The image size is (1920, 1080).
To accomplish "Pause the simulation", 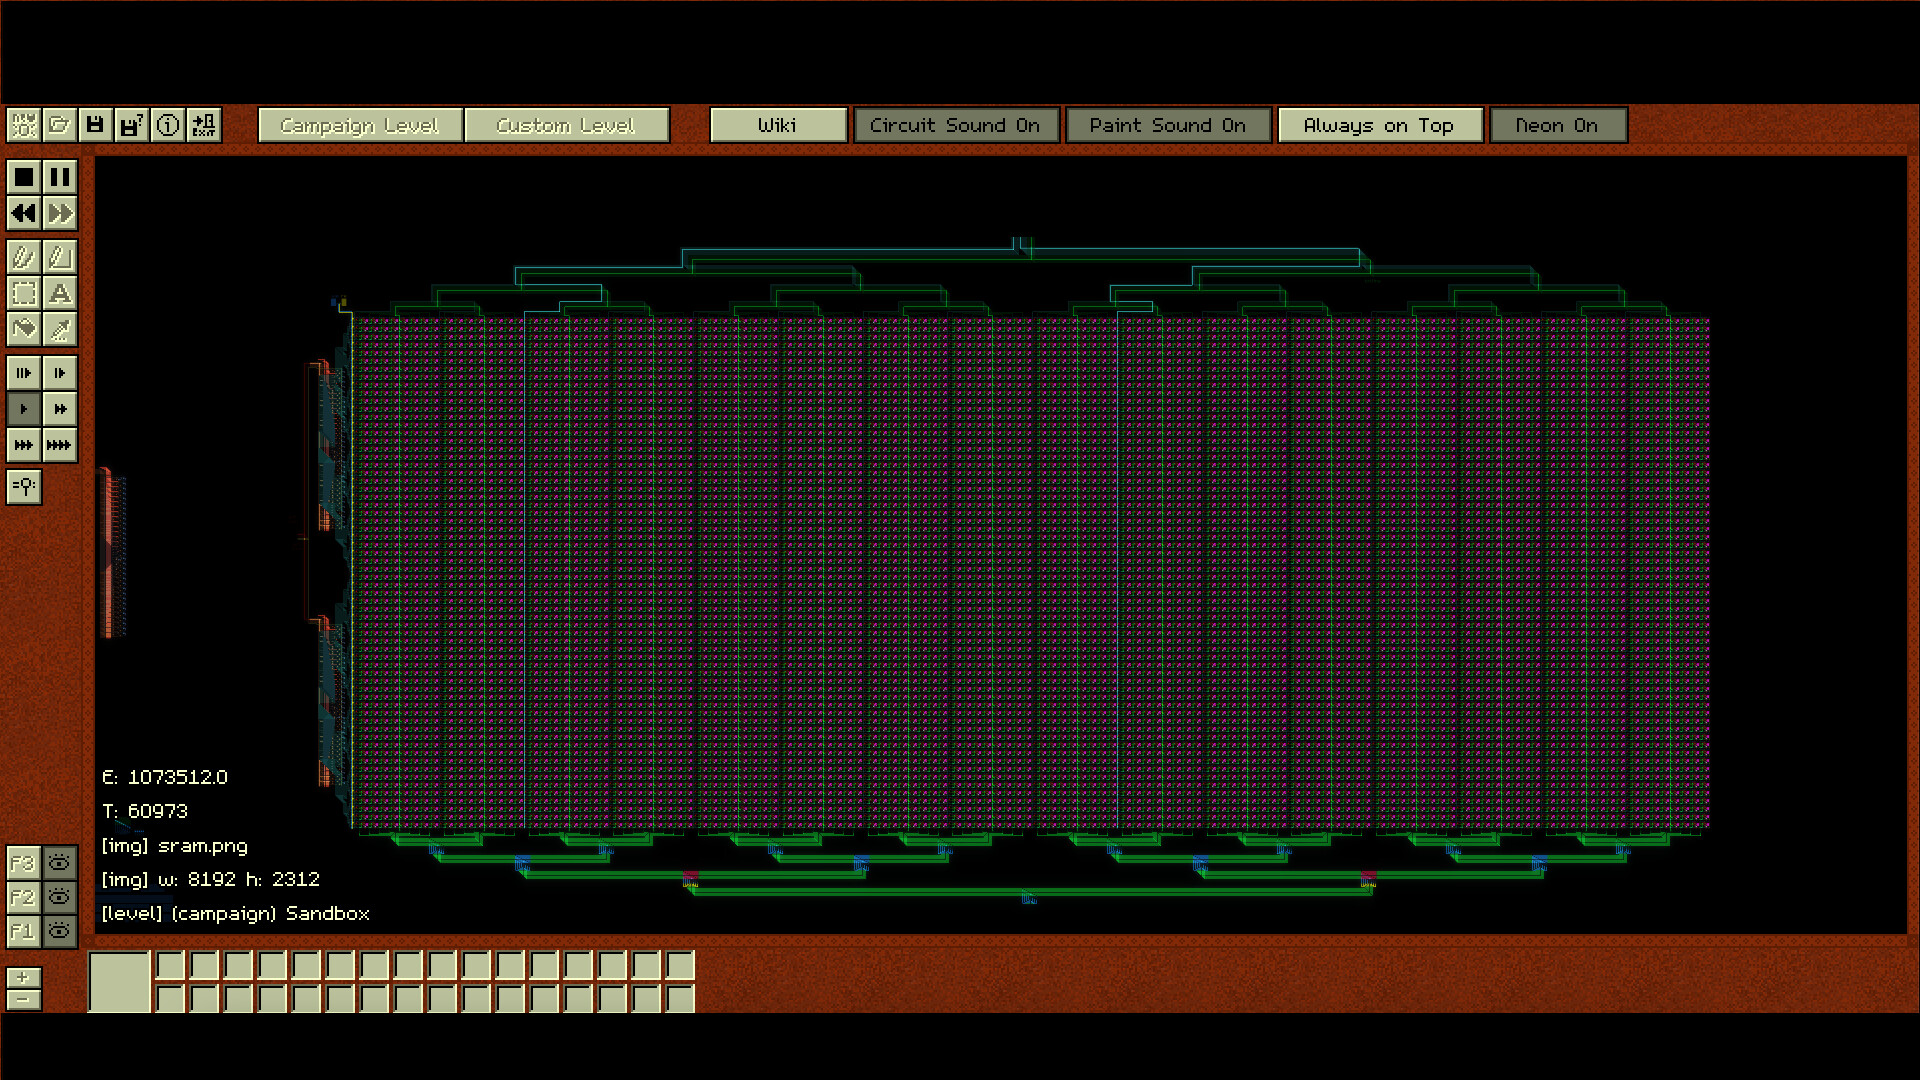I will point(60,177).
